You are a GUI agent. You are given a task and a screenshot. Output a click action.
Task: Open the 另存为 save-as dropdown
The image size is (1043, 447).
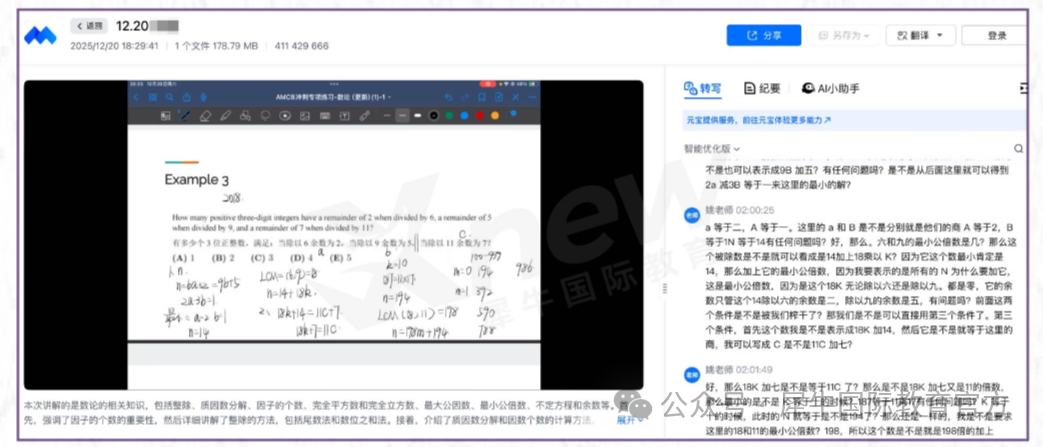click(x=843, y=35)
